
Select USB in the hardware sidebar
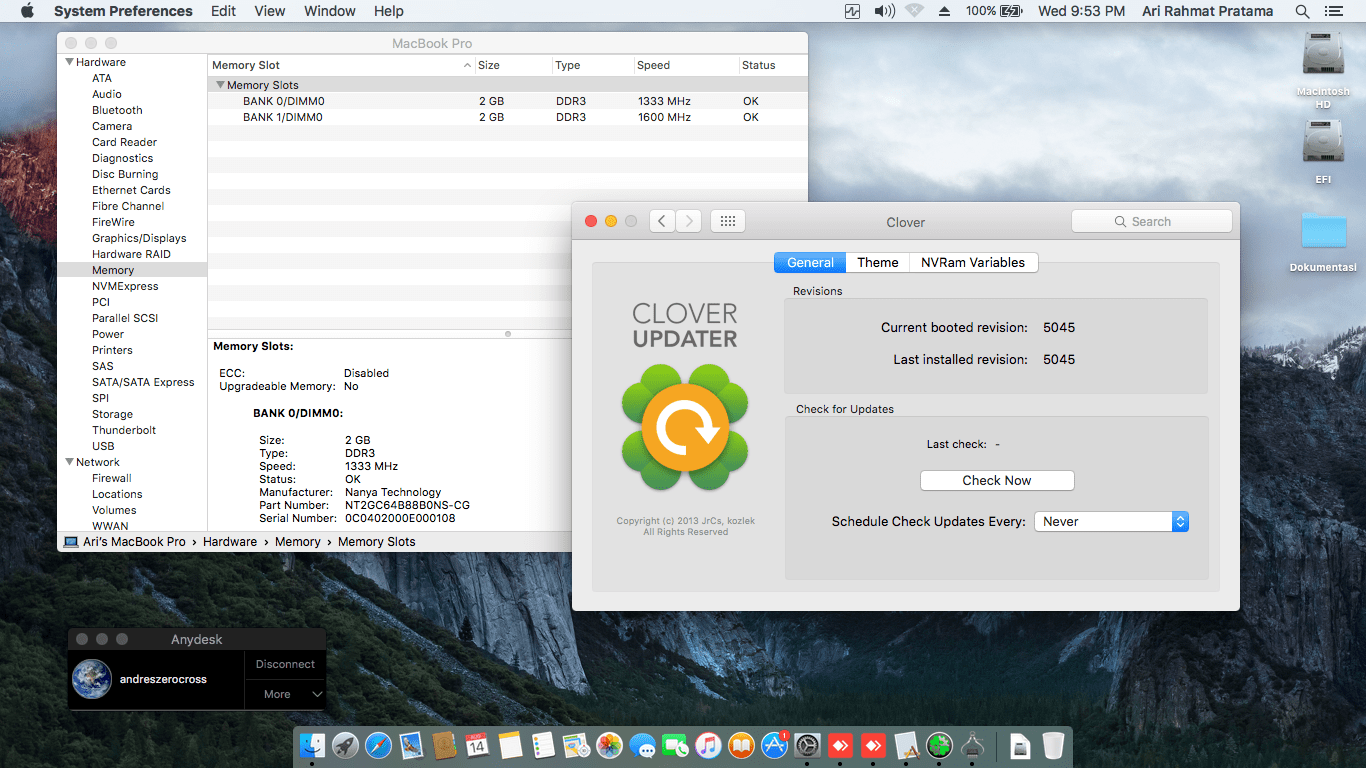pos(103,446)
